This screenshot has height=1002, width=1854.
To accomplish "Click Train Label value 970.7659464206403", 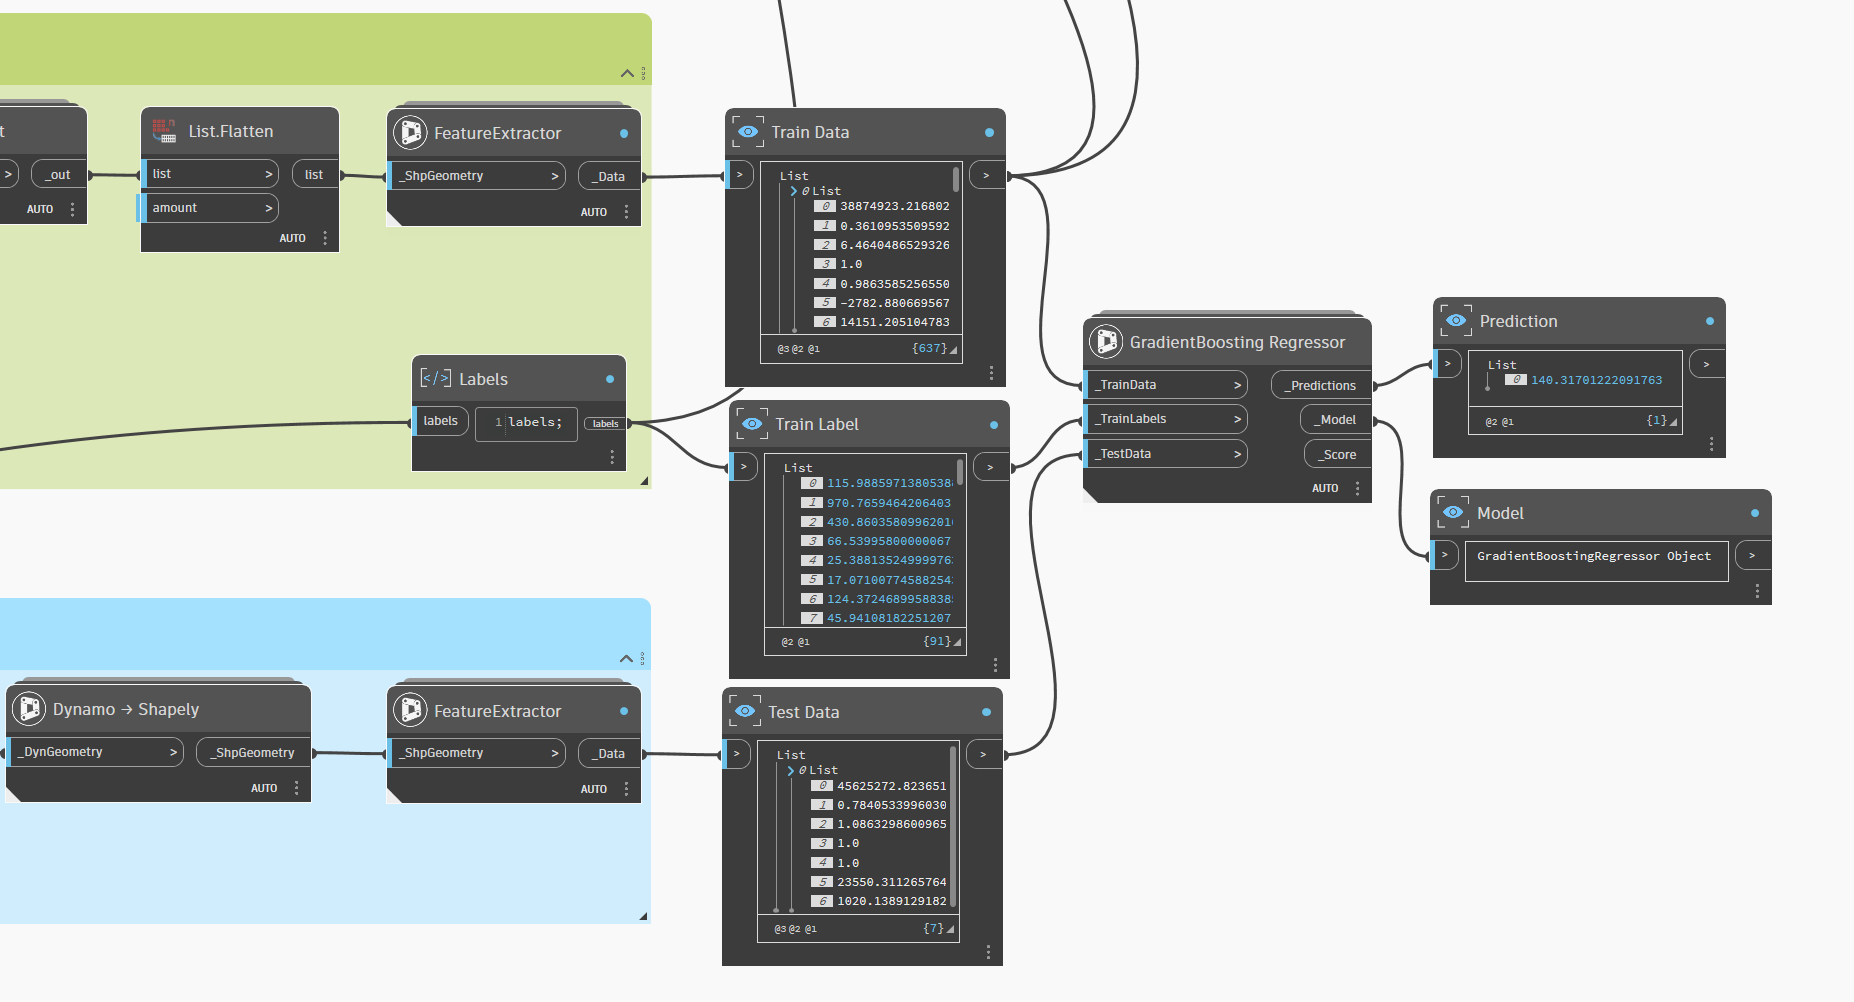I will [889, 503].
